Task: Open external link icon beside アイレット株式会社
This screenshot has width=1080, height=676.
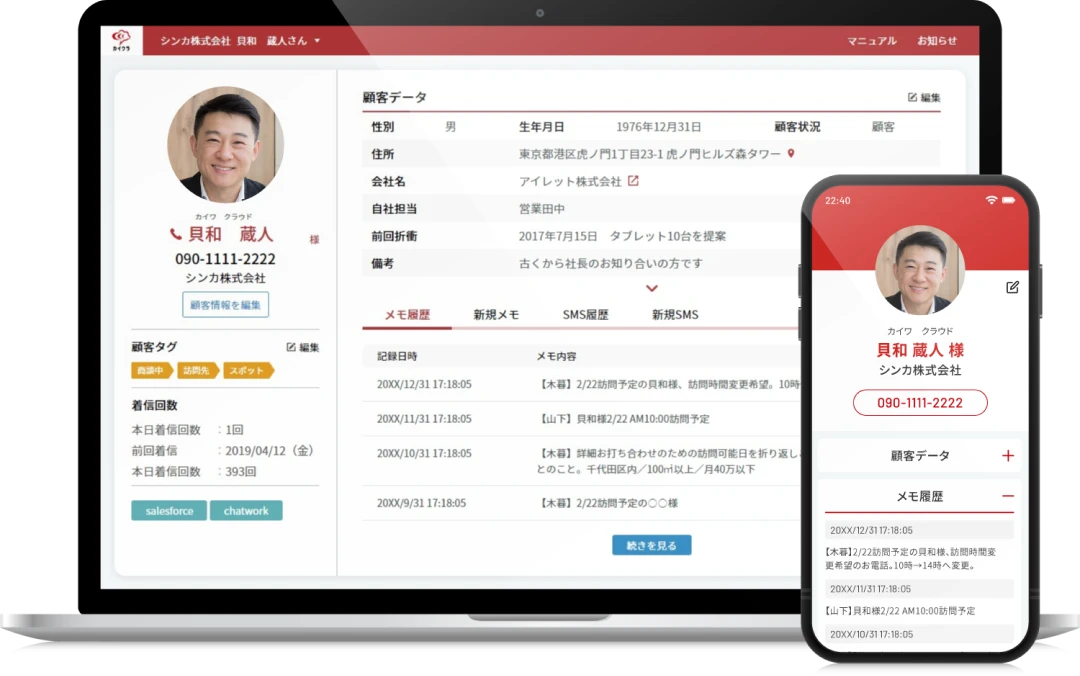Action: 633,181
